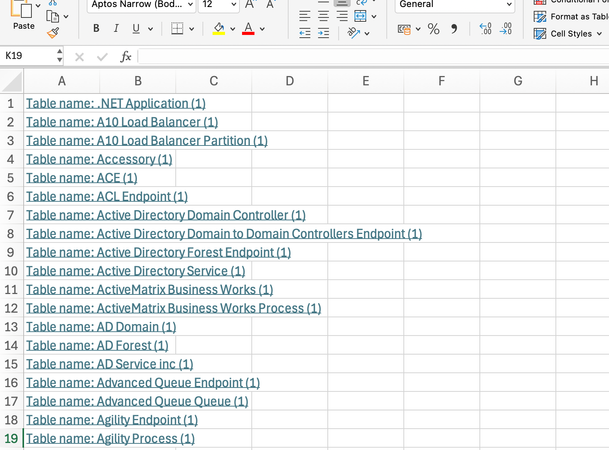The width and height of the screenshot is (609, 450).
Task: Decrease font size with smaller A icon
Action: (270, 4)
